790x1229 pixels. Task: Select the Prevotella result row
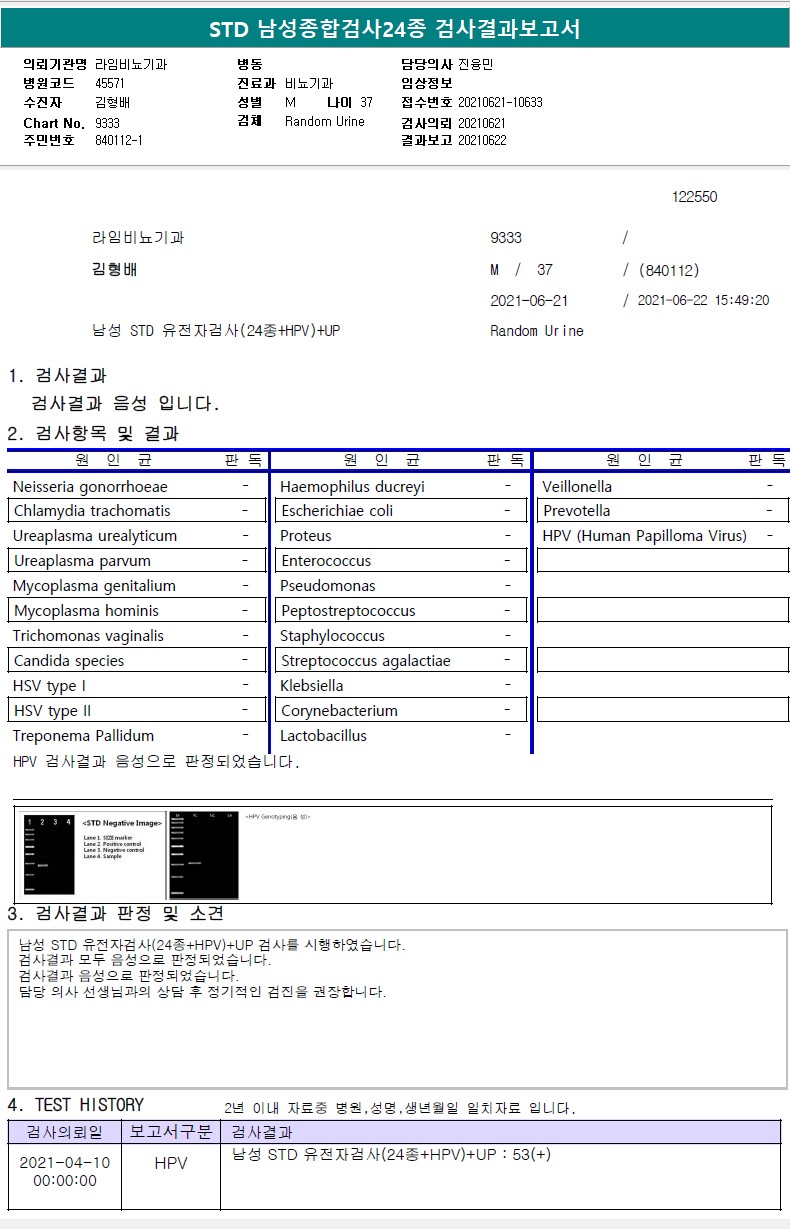pyautogui.click(x=663, y=511)
